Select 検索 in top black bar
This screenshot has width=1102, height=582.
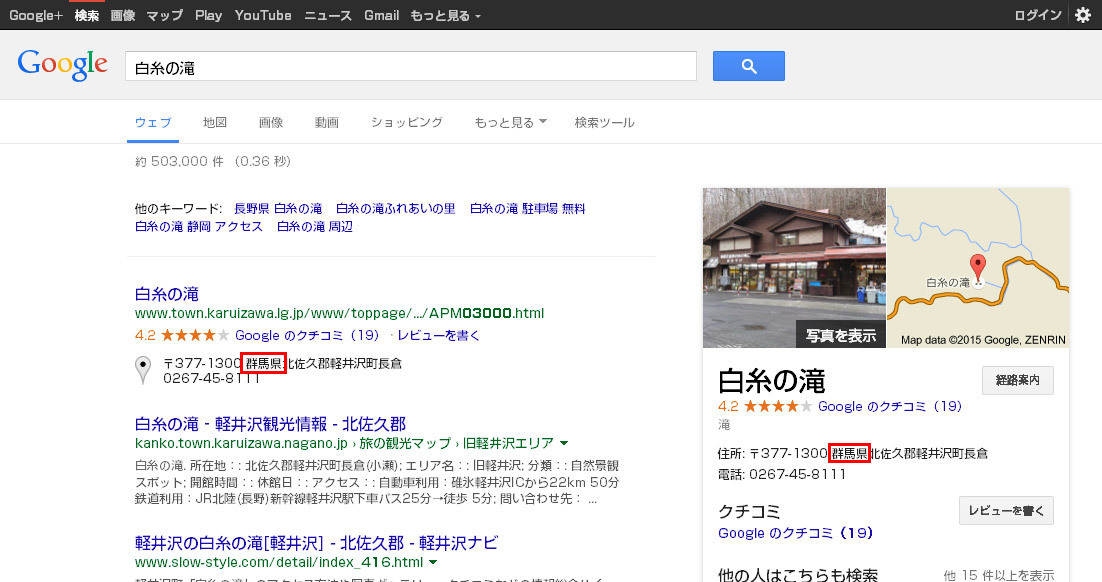87,15
